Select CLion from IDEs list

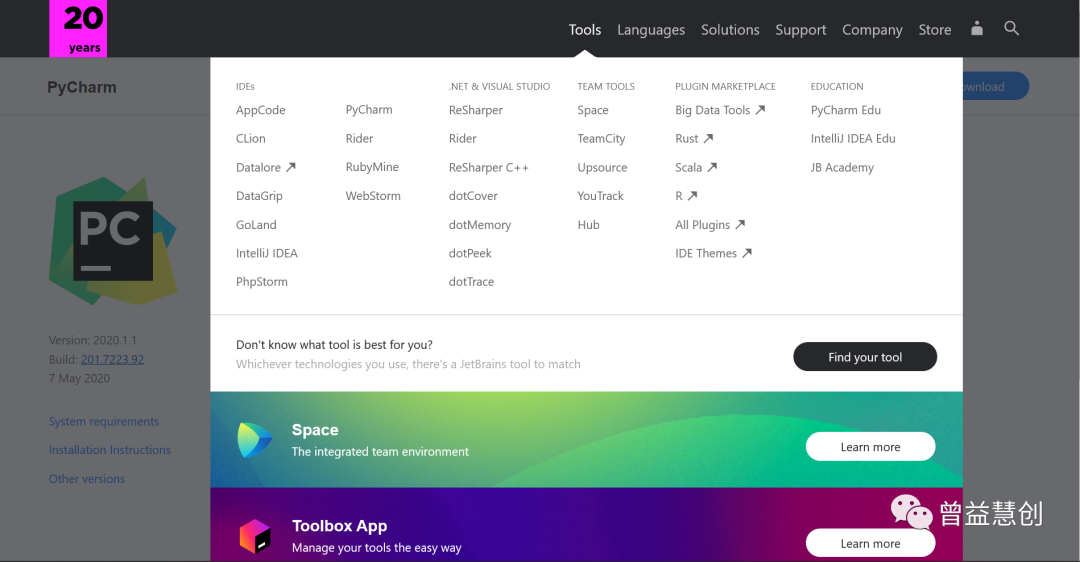251,138
